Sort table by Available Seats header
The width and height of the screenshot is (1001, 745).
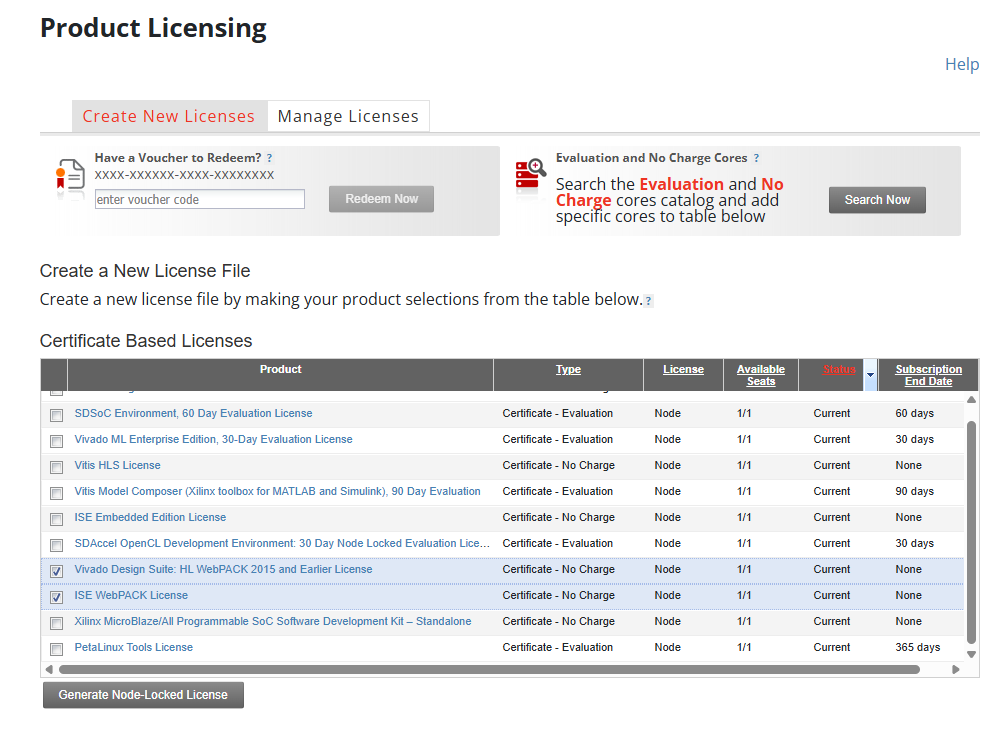(x=760, y=375)
